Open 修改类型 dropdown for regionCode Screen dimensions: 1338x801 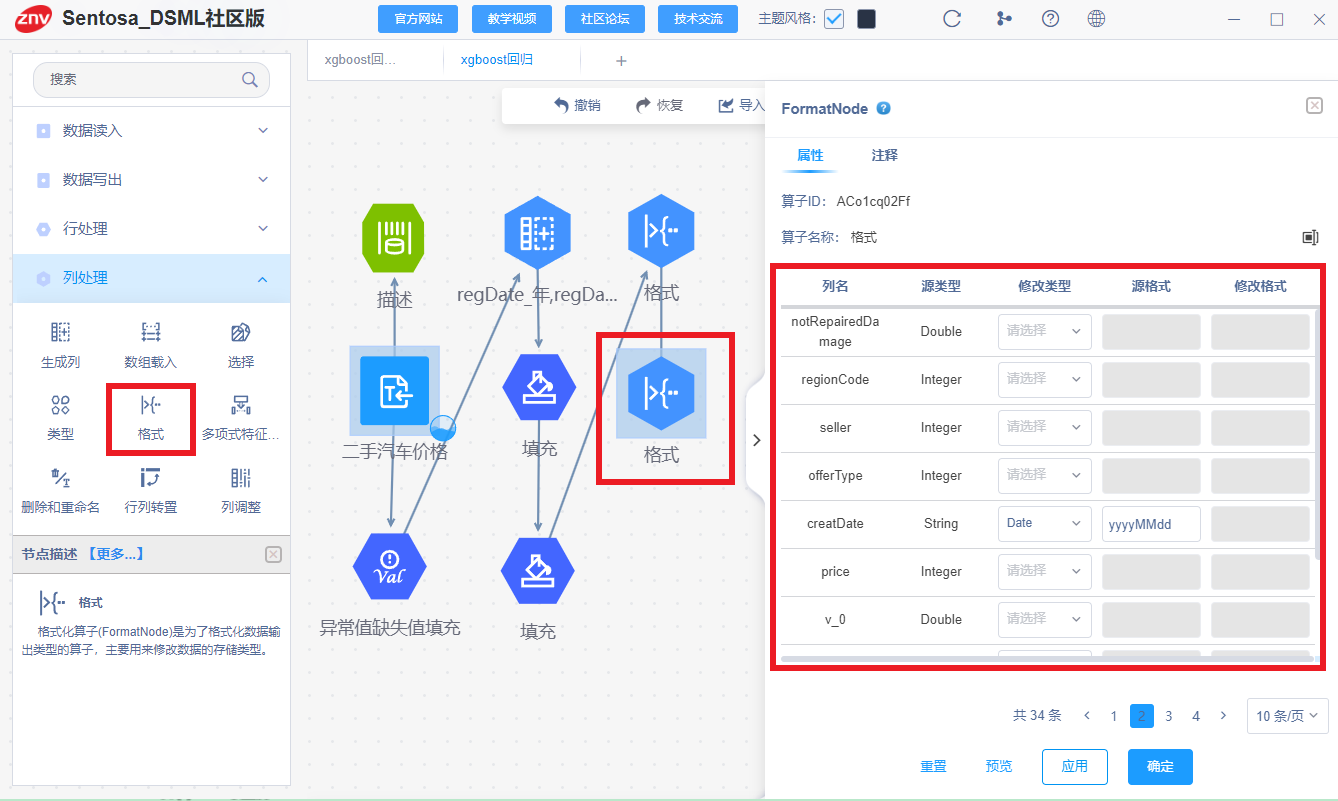coord(1045,379)
